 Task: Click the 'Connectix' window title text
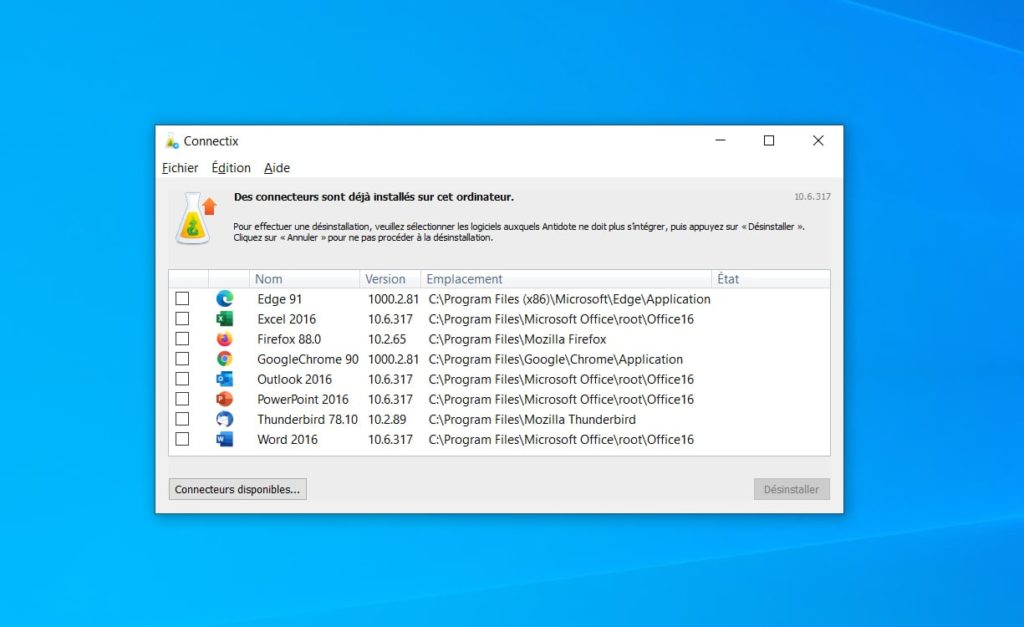211,141
